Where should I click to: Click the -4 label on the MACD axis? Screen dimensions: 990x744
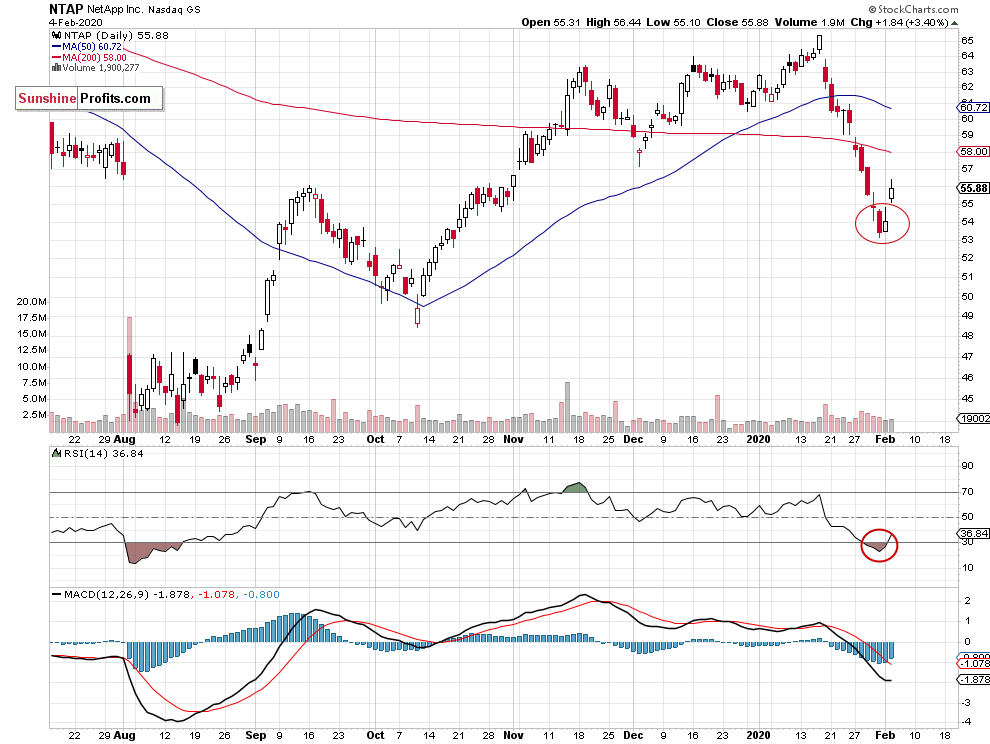point(966,722)
